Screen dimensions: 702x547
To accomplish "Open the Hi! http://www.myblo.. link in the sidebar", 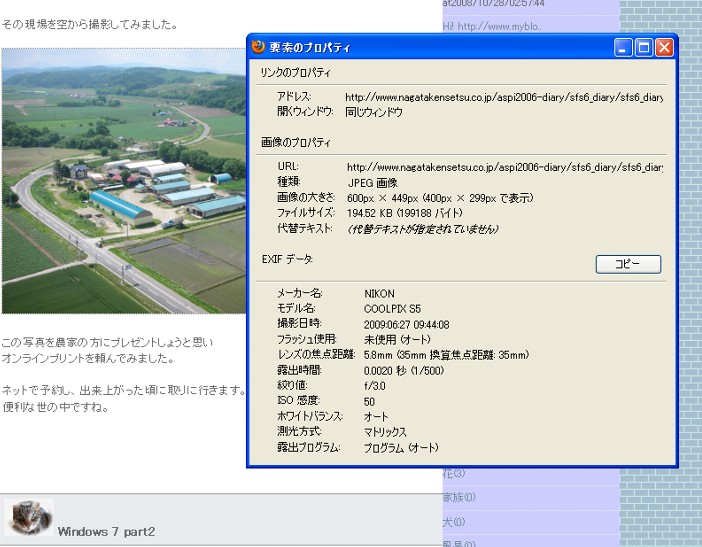I will (x=492, y=26).
